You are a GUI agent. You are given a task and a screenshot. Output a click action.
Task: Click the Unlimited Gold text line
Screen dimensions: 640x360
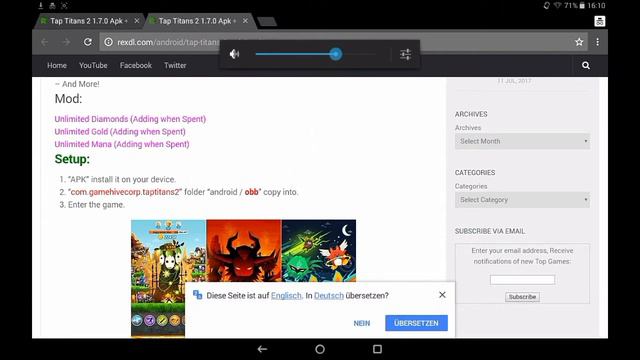(120, 131)
